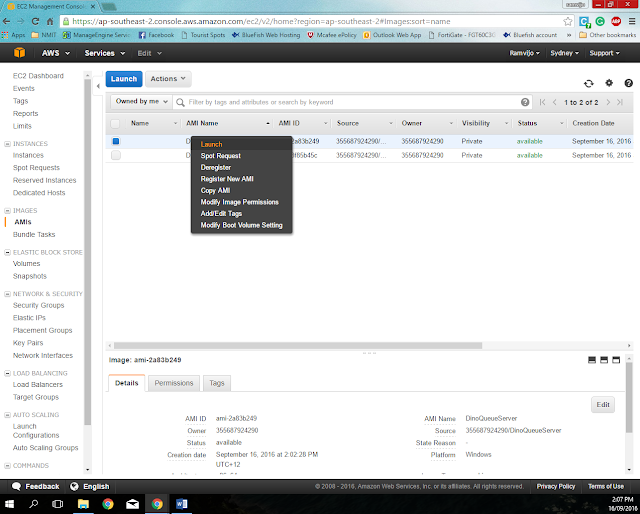The image size is (640, 514).
Task: Open the Mail app in the taskbar
Action: pyautogui.click(x=132, y=504)
